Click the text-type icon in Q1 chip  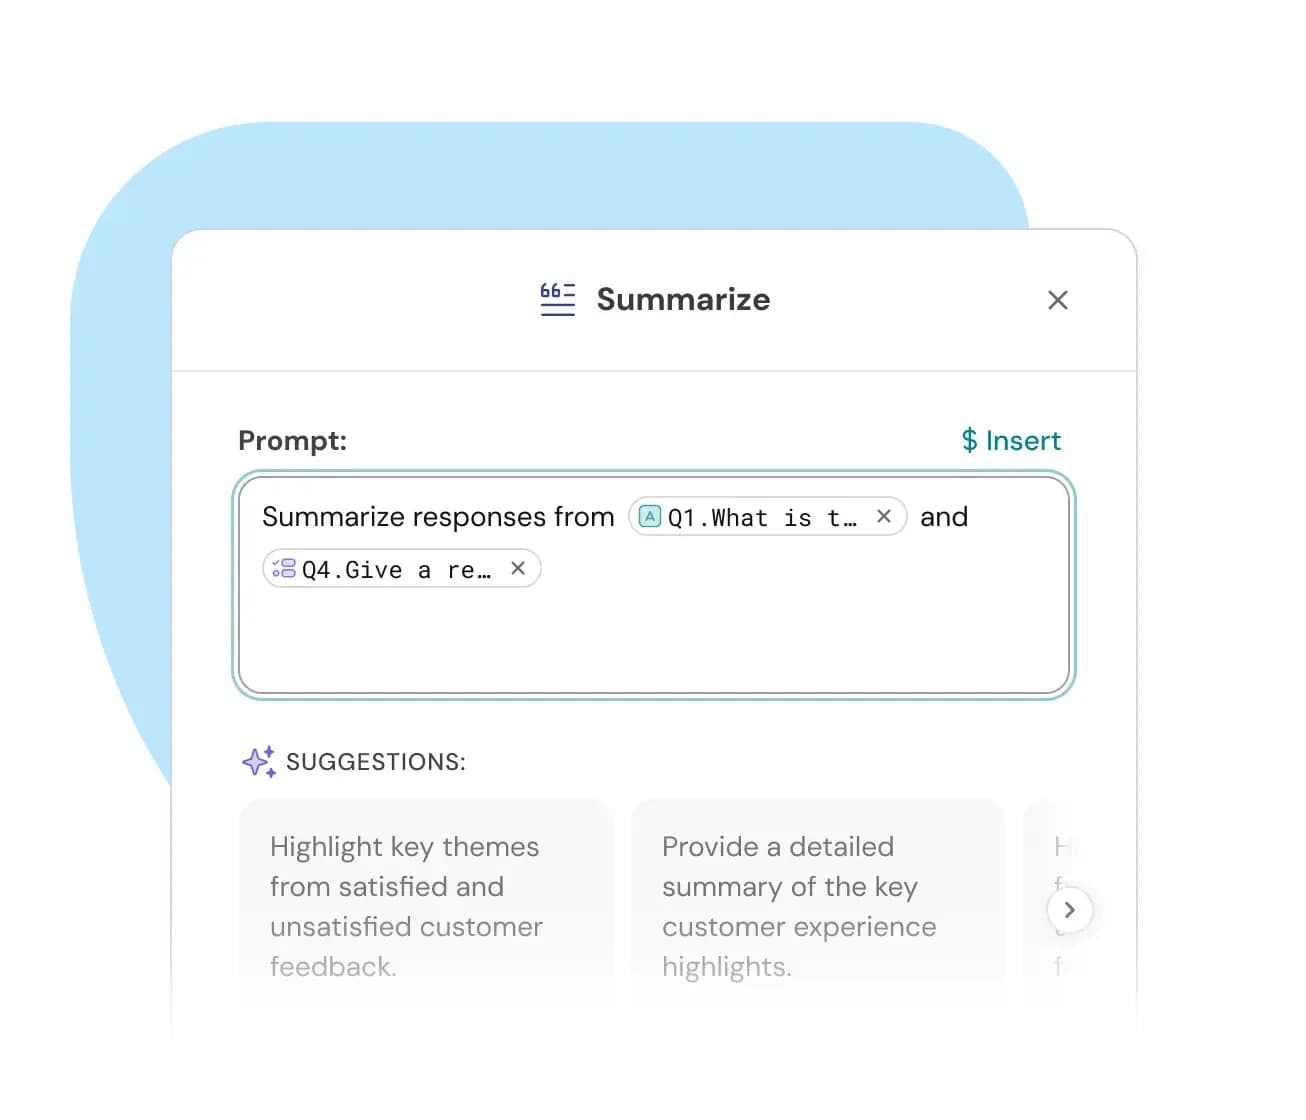click(x=650, y=516)
